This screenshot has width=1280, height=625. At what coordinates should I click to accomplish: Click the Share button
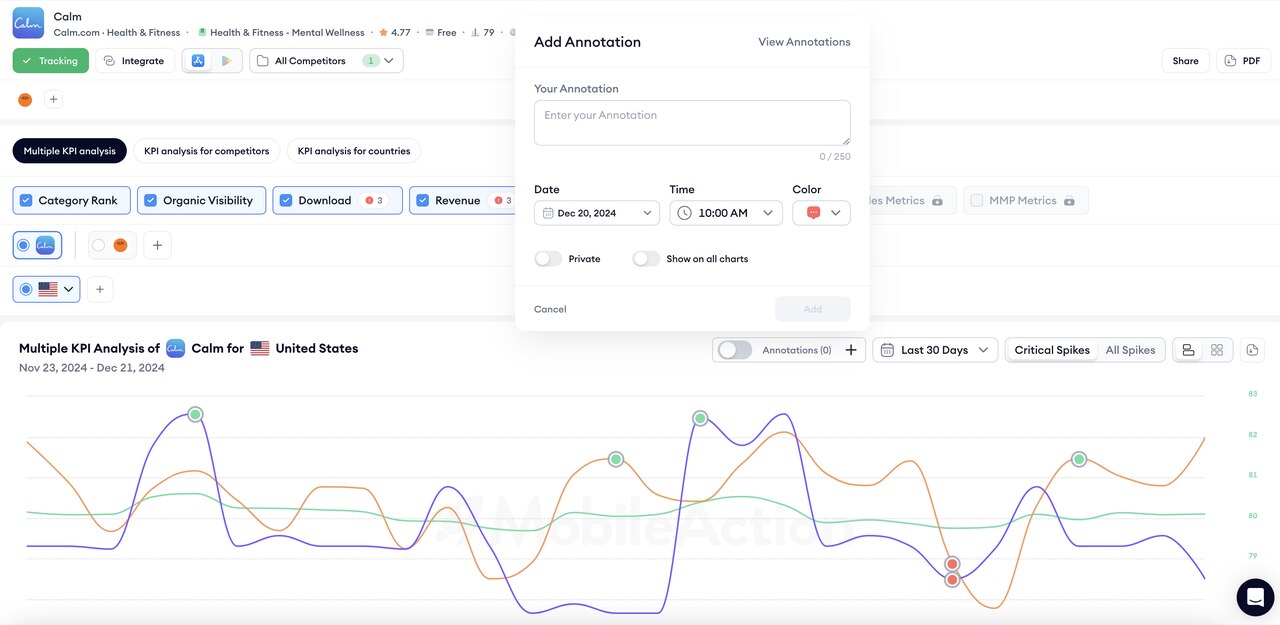1186,61
